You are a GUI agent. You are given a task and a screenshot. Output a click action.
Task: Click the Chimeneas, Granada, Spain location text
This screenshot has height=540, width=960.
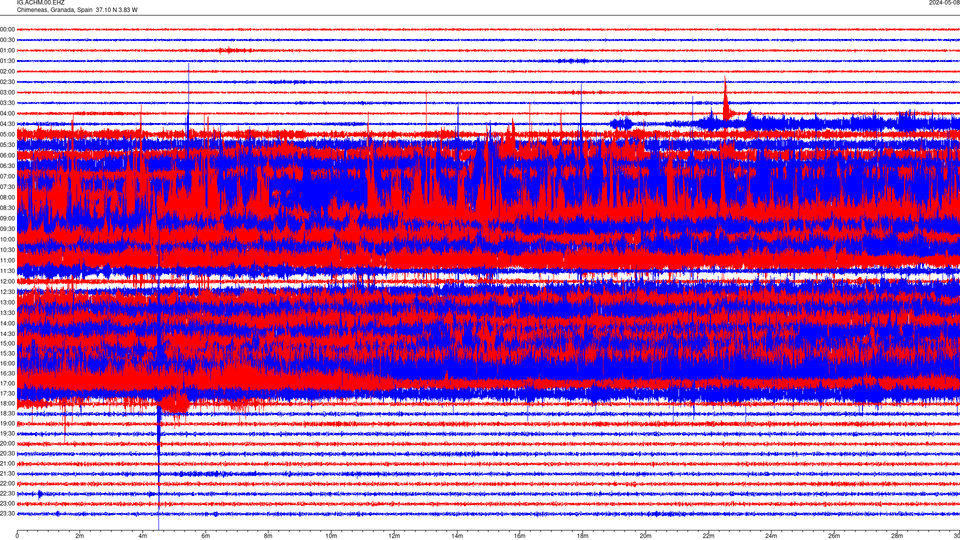pos(54,10)
